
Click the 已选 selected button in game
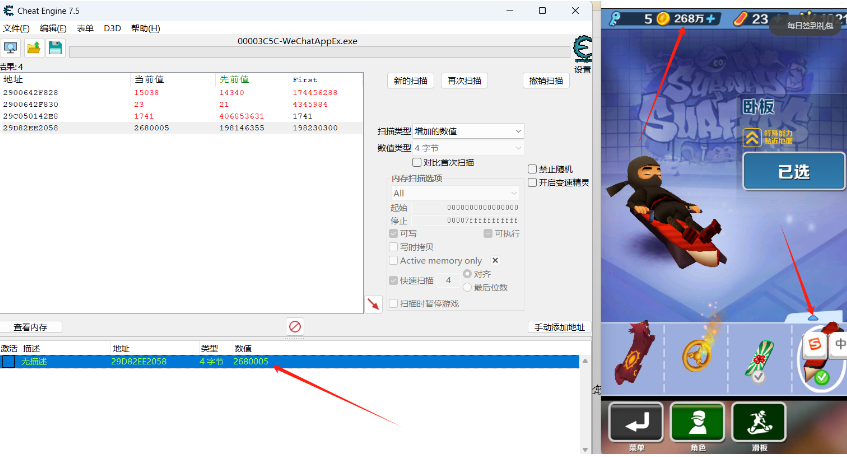pyautogui.click(x=794, y=172)
